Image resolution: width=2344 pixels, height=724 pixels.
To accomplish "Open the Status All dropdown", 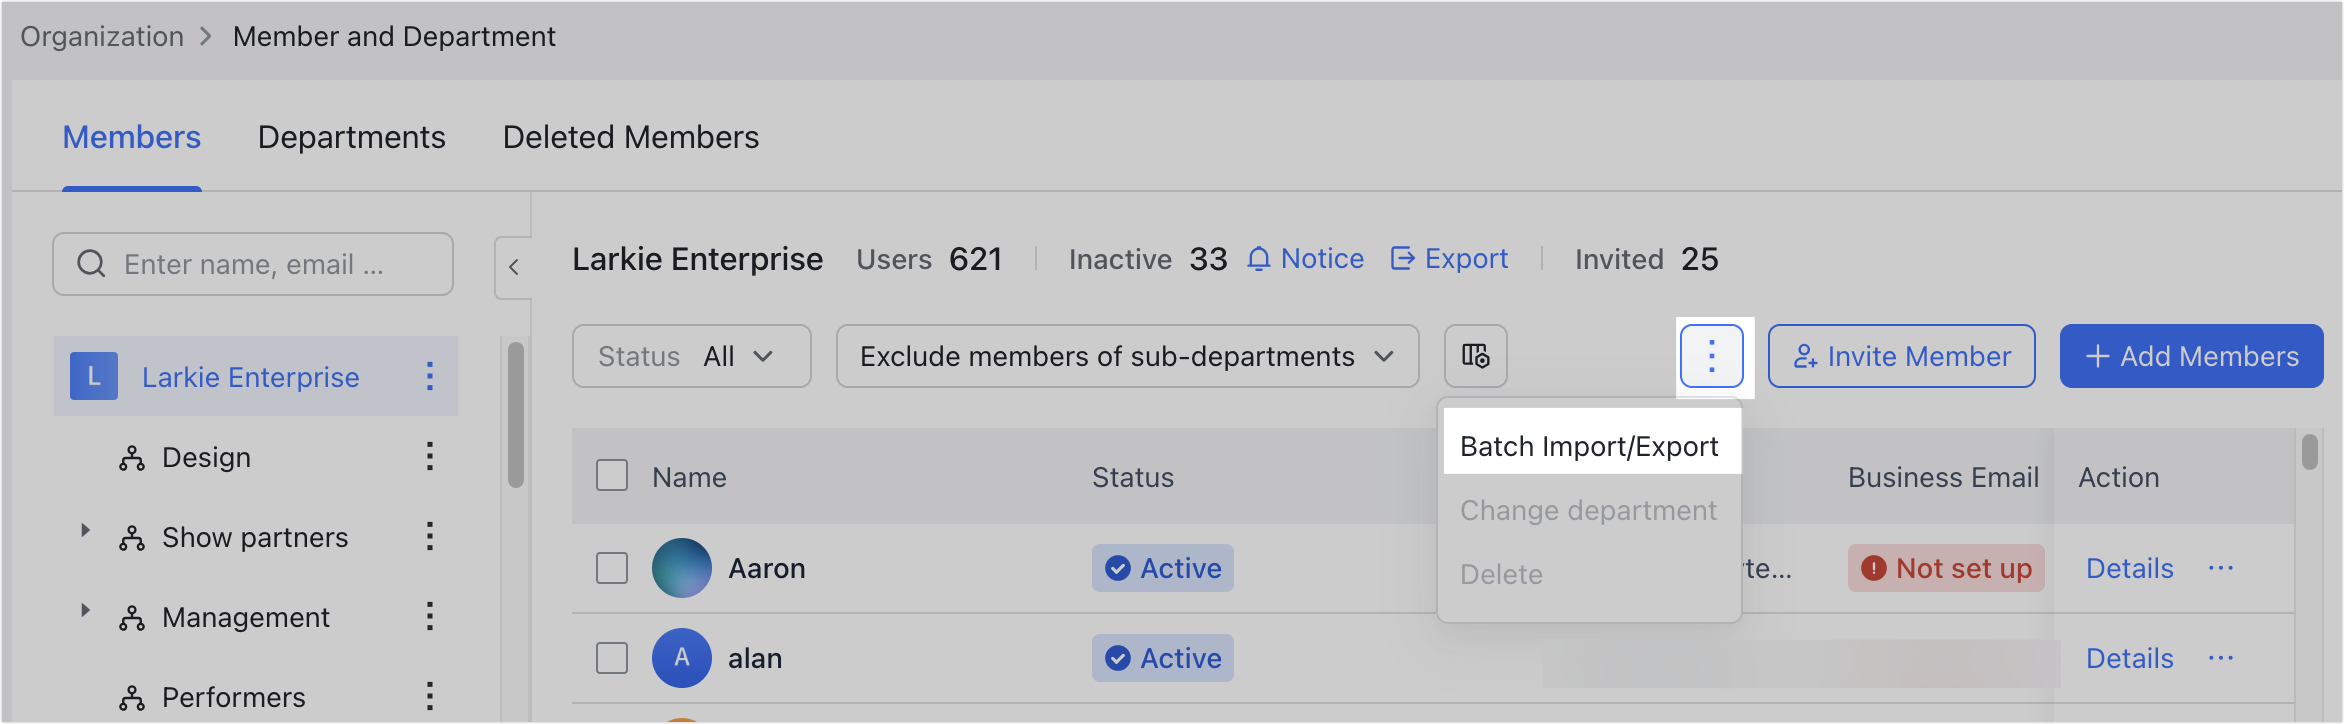I will (691, 356).
